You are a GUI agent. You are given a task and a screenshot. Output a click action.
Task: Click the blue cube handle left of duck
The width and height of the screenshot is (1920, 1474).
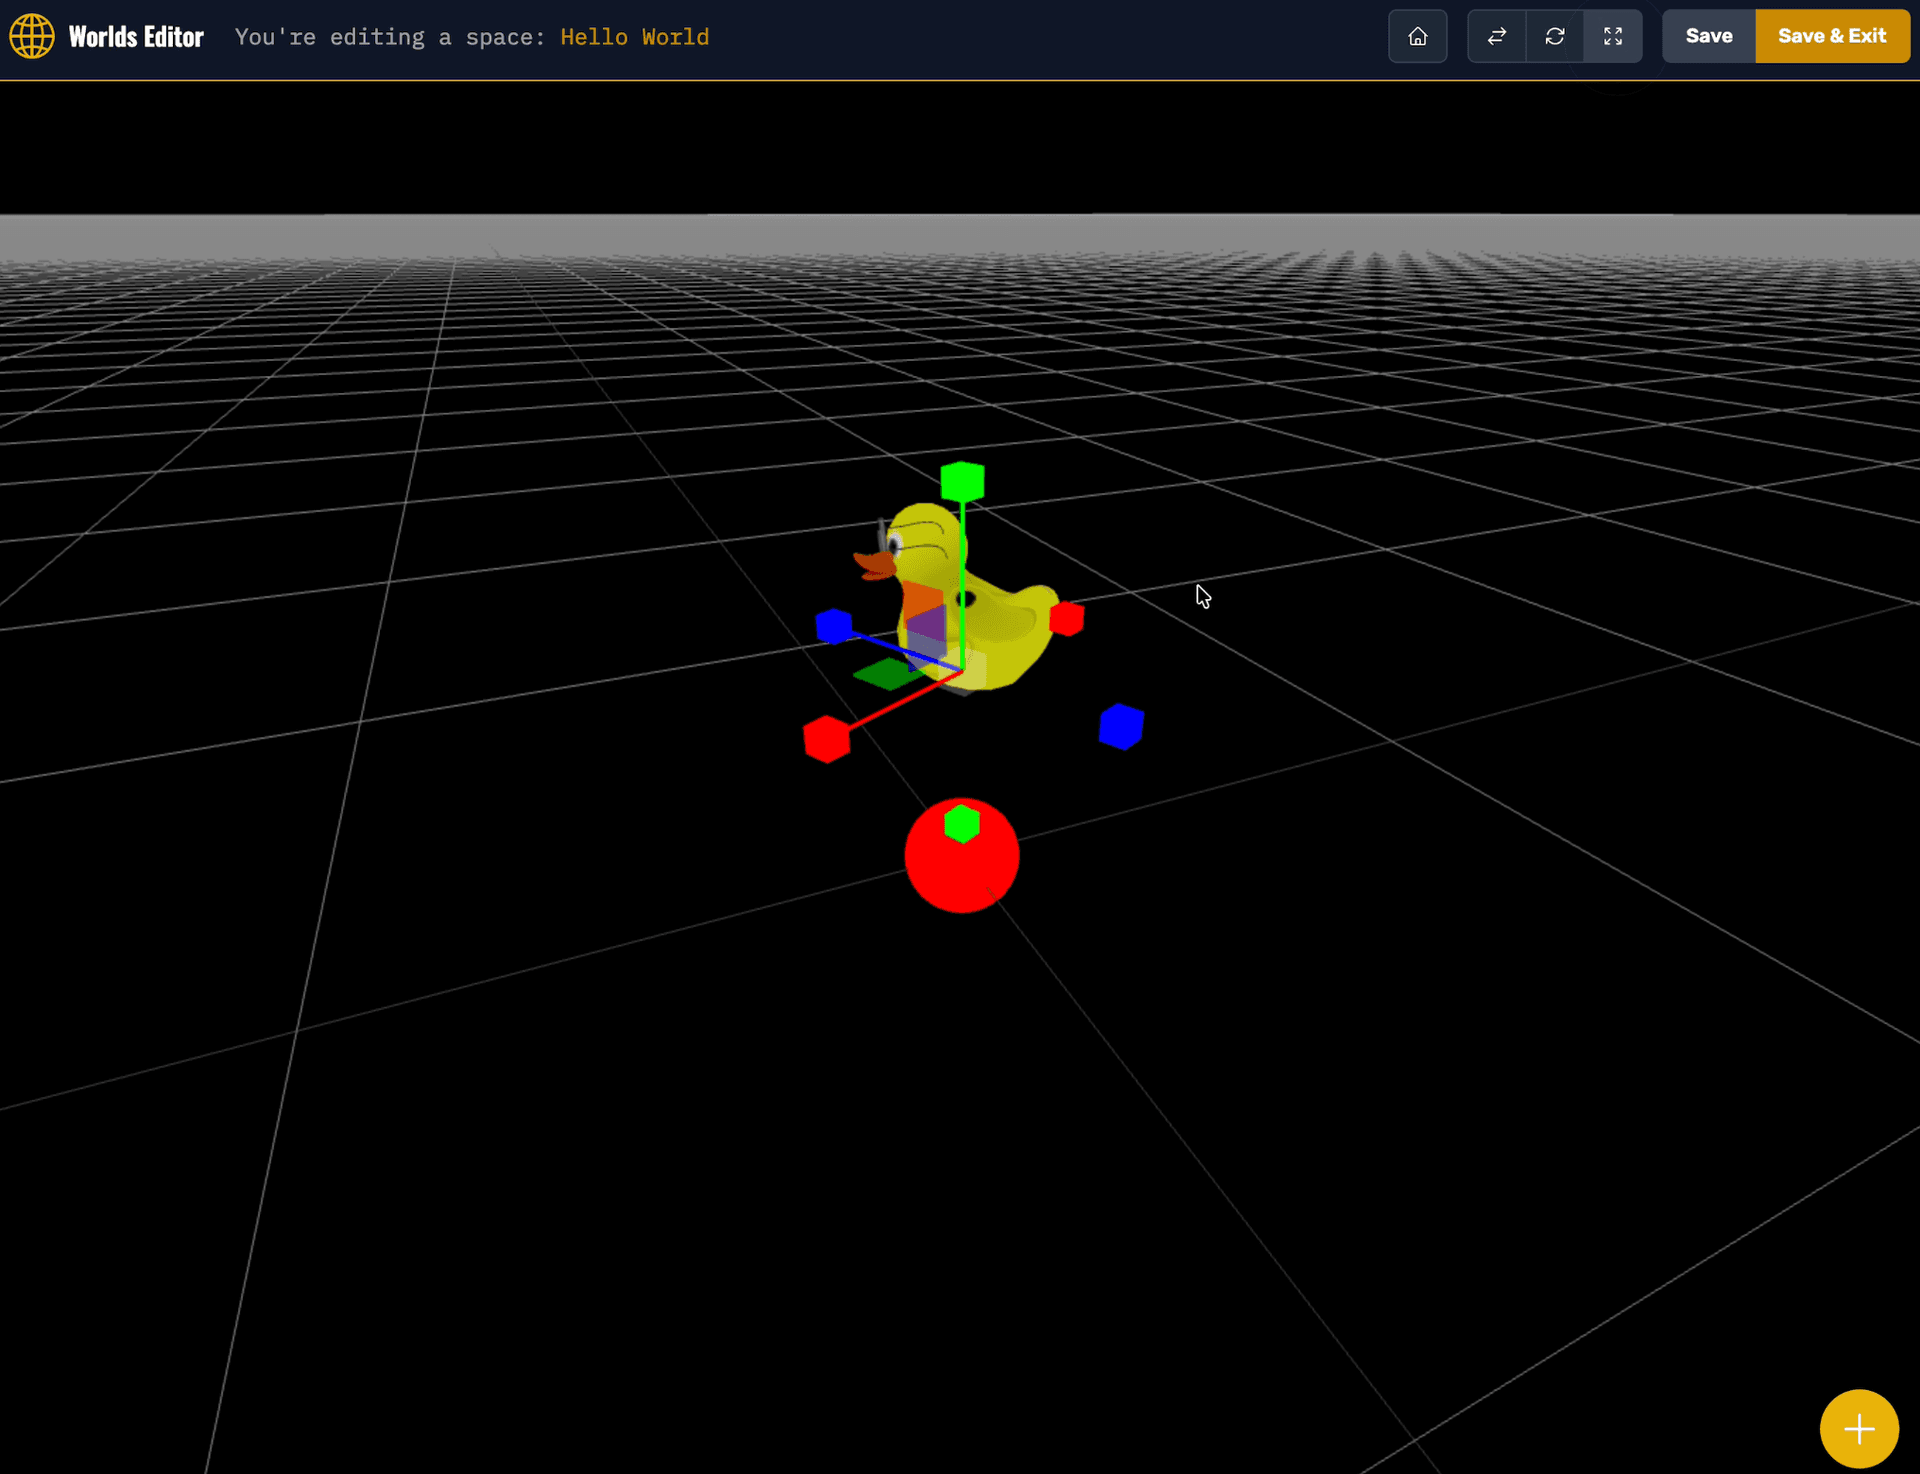[833, 626]
